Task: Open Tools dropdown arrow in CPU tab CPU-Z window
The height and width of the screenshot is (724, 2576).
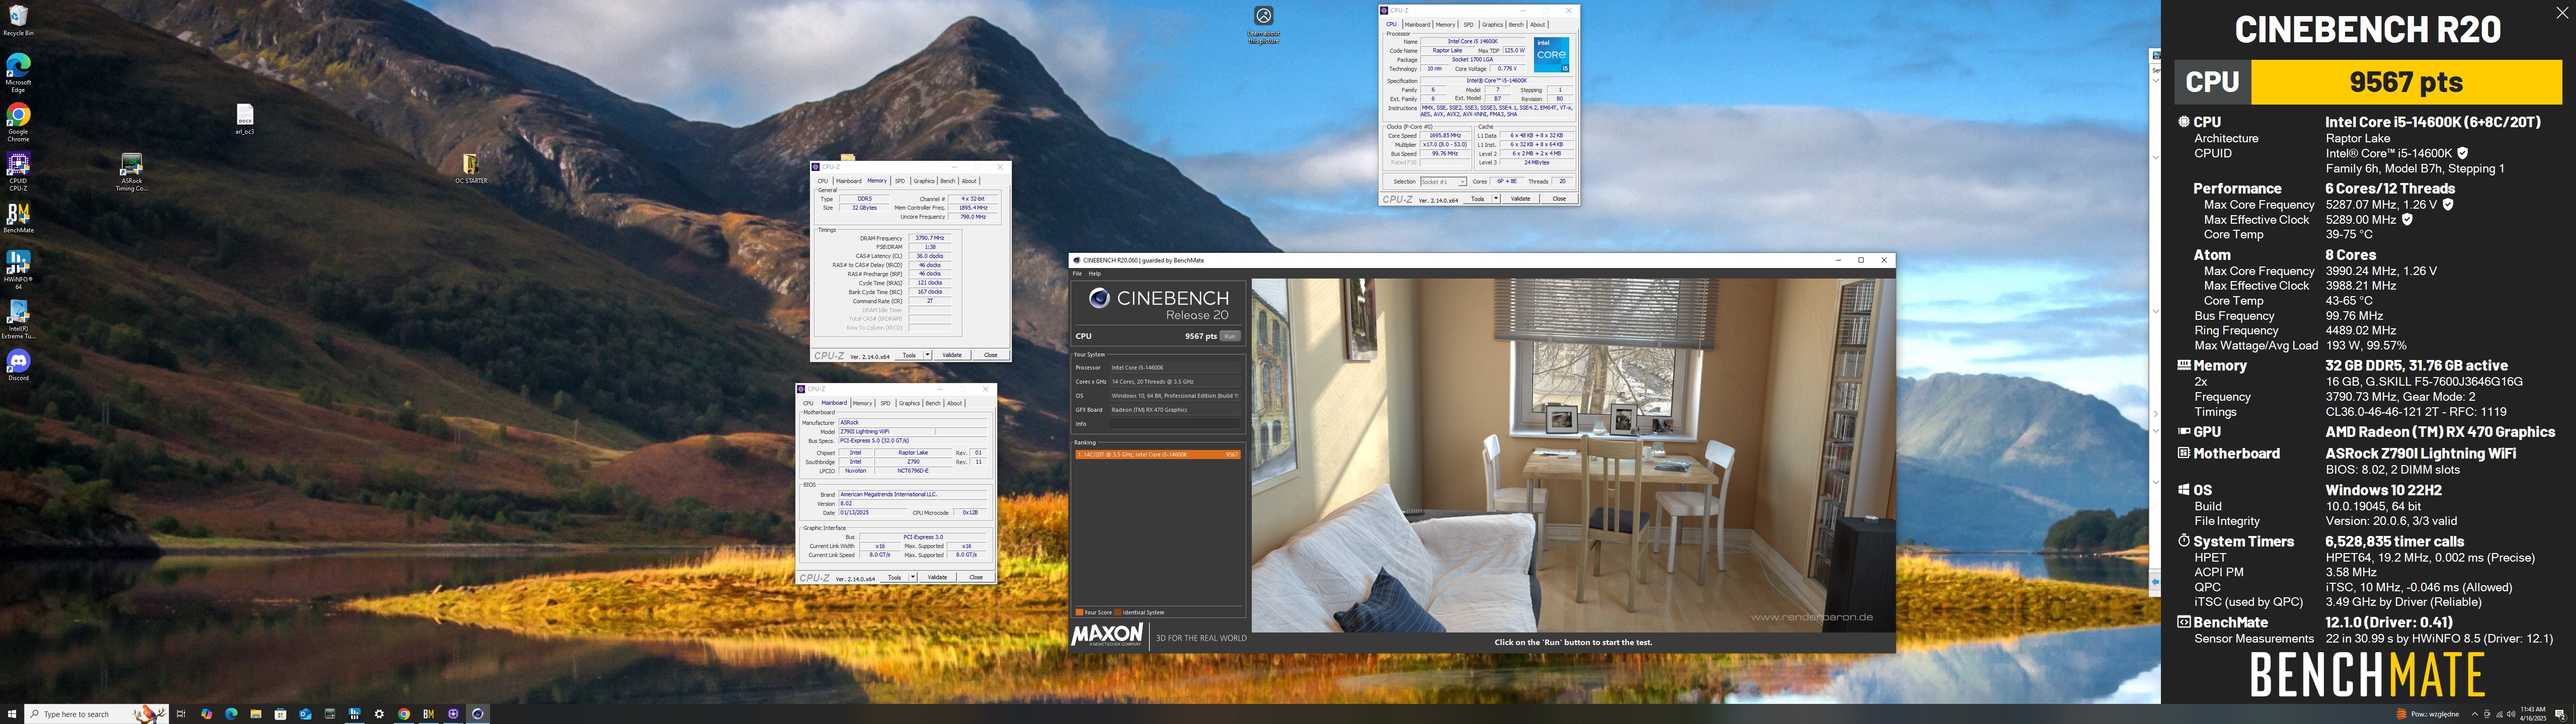Action: [1496, 199]
